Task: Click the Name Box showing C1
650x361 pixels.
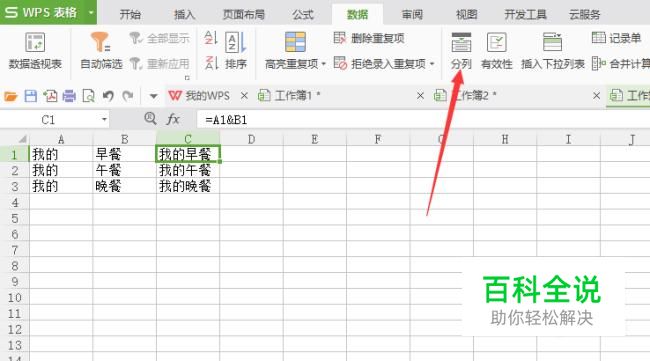Action: click(x=49, y=120)
